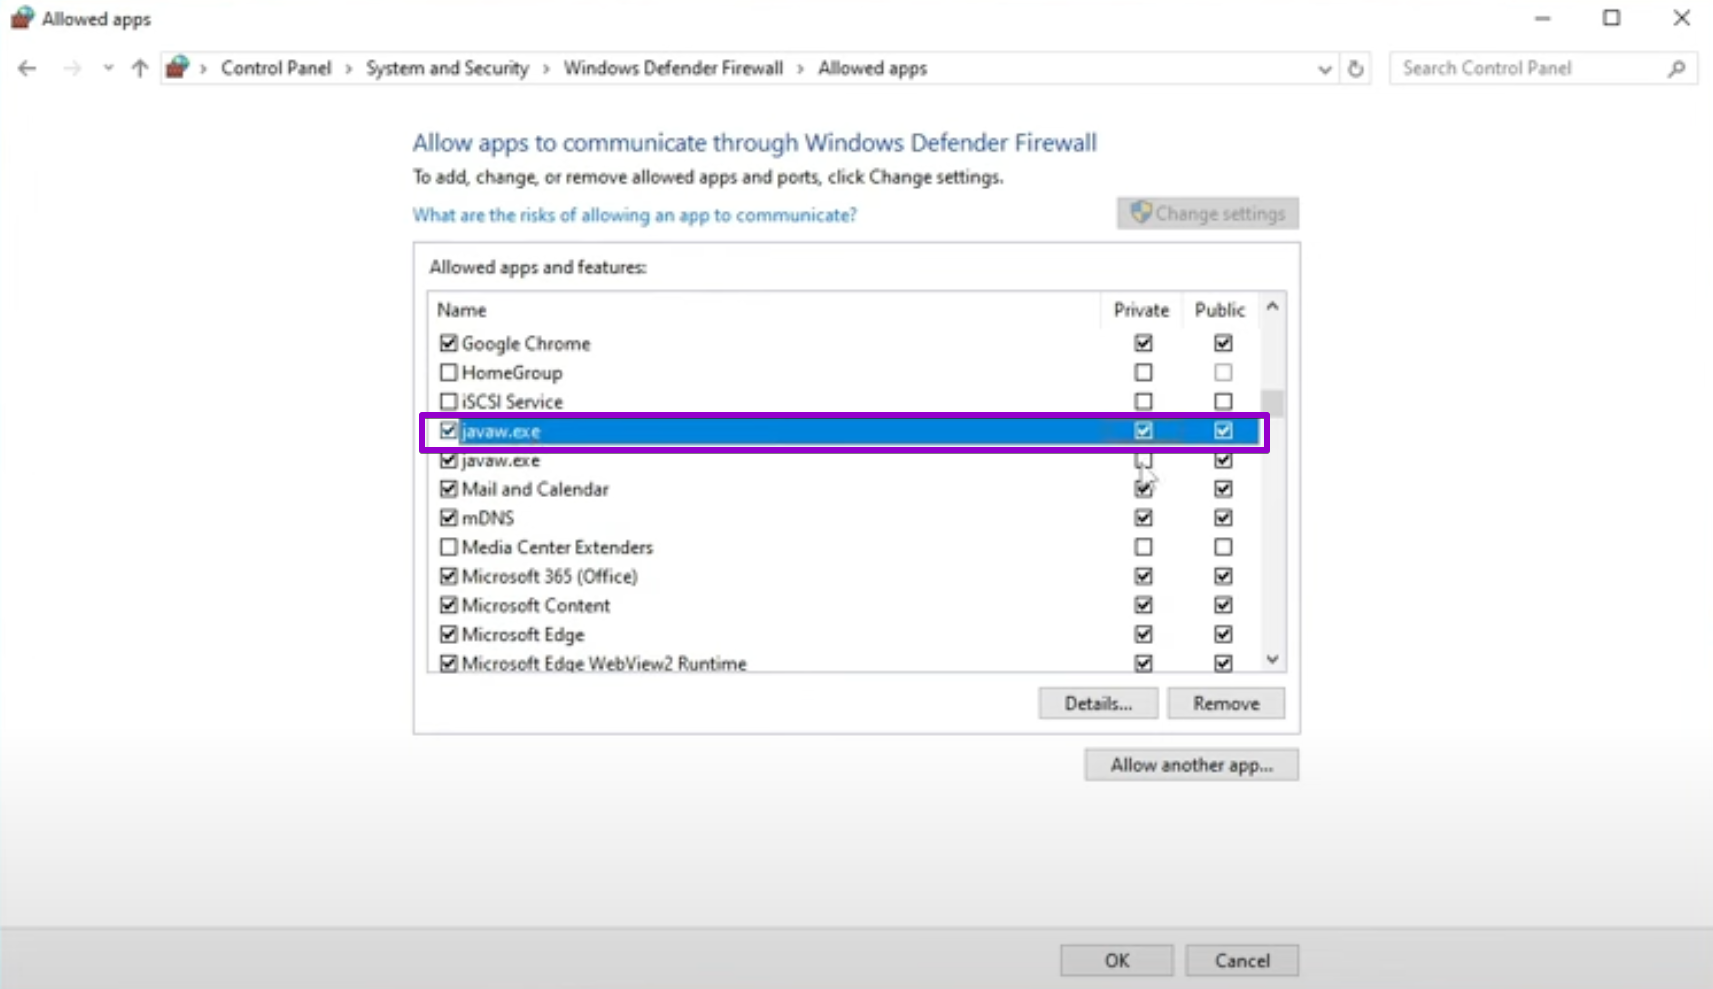Image resolution: width=1713 pixels, height=989 pixels.
Task: Toggle Public checkbox for Media Center Extenders
Action: [x=1223, y=547]
